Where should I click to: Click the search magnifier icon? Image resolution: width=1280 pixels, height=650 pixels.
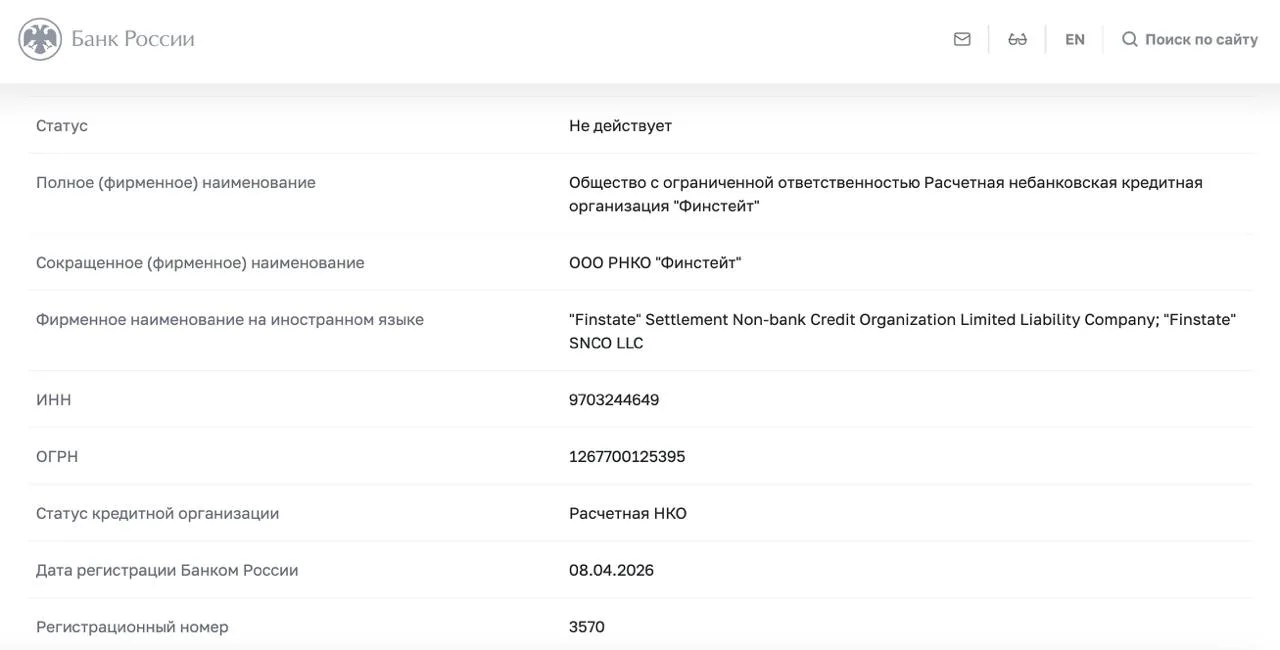point(1130,39)
